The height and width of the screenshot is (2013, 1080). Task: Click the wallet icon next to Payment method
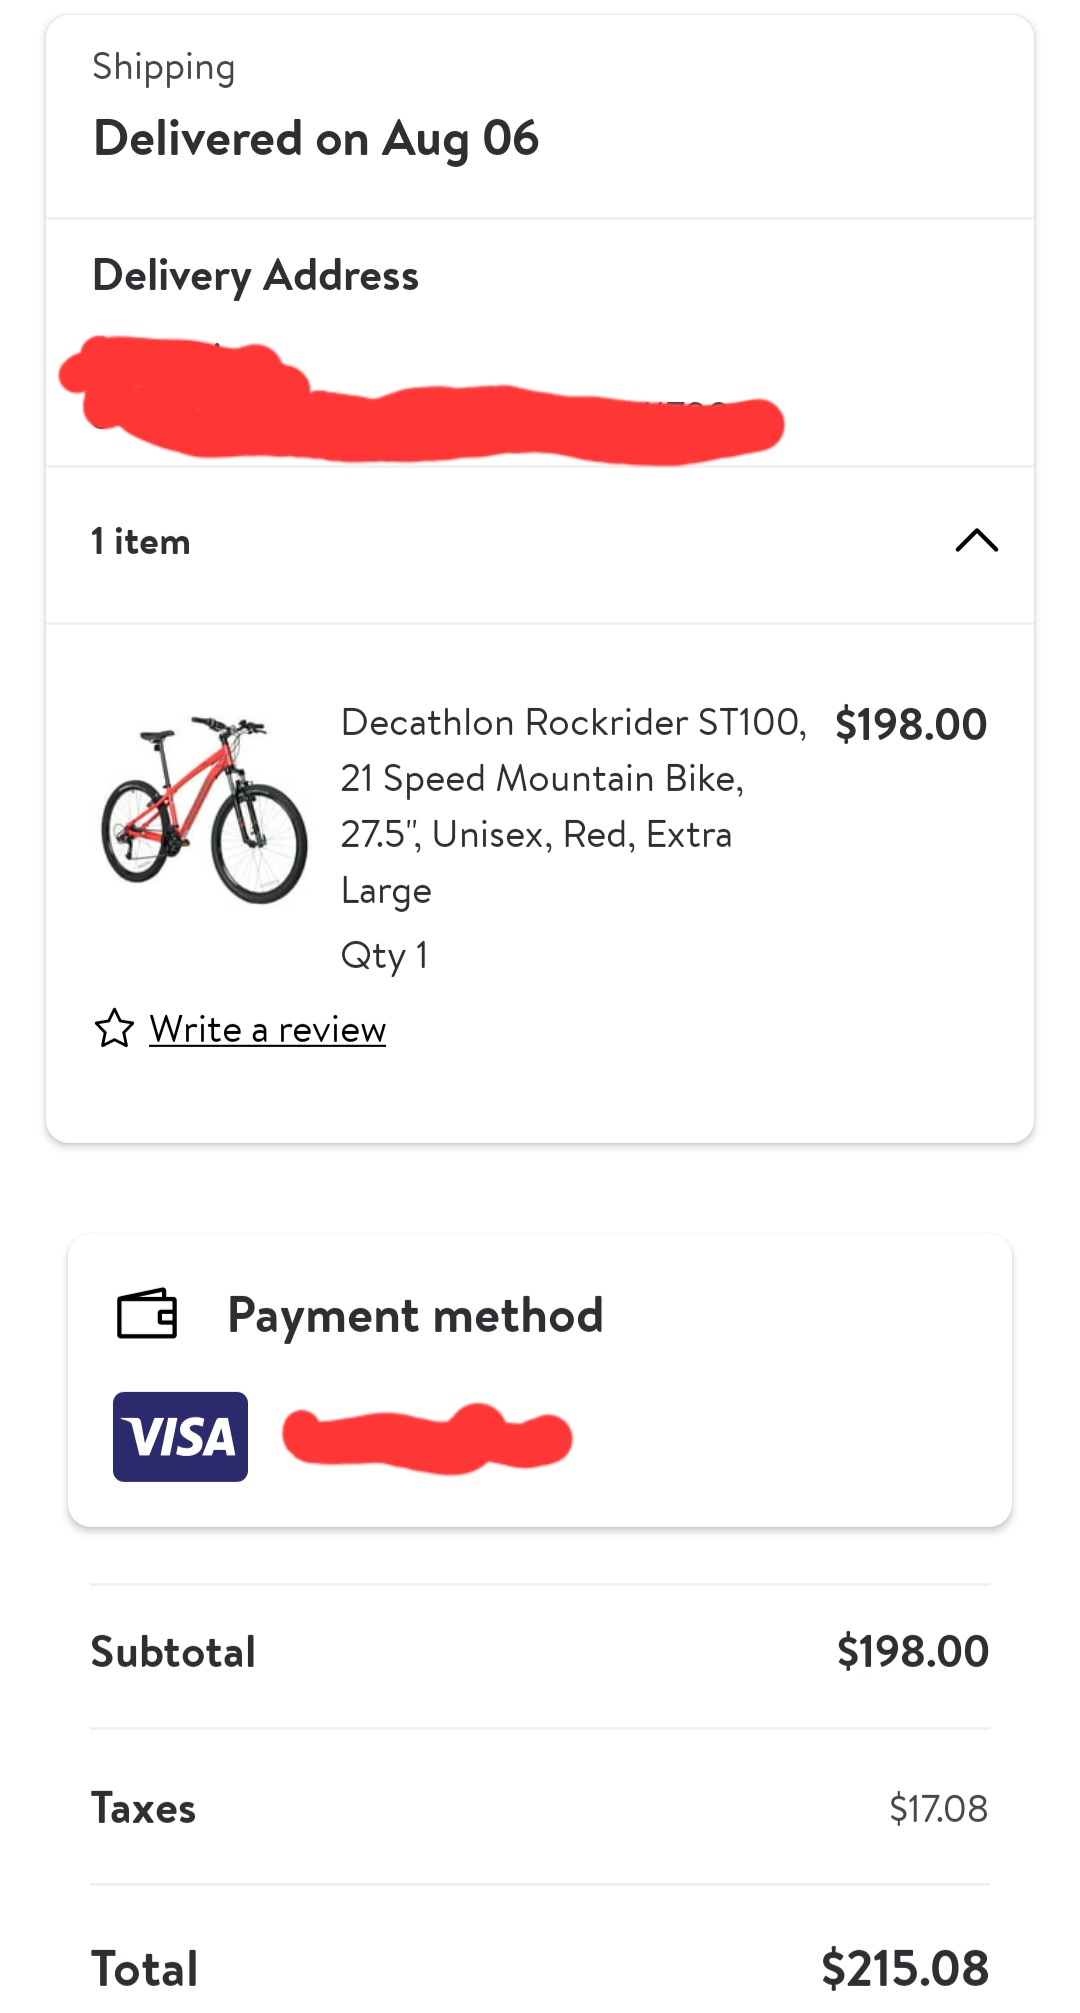[x=147, y=1313]
